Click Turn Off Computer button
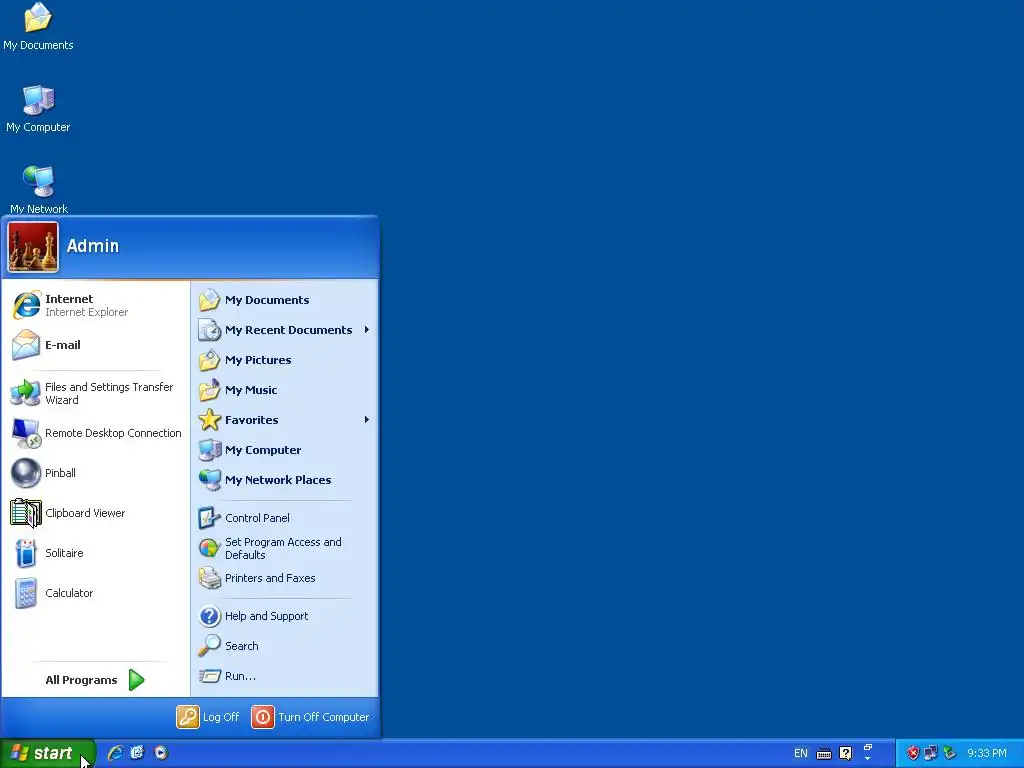The image size is (1024, 768). tap(311, 717)
